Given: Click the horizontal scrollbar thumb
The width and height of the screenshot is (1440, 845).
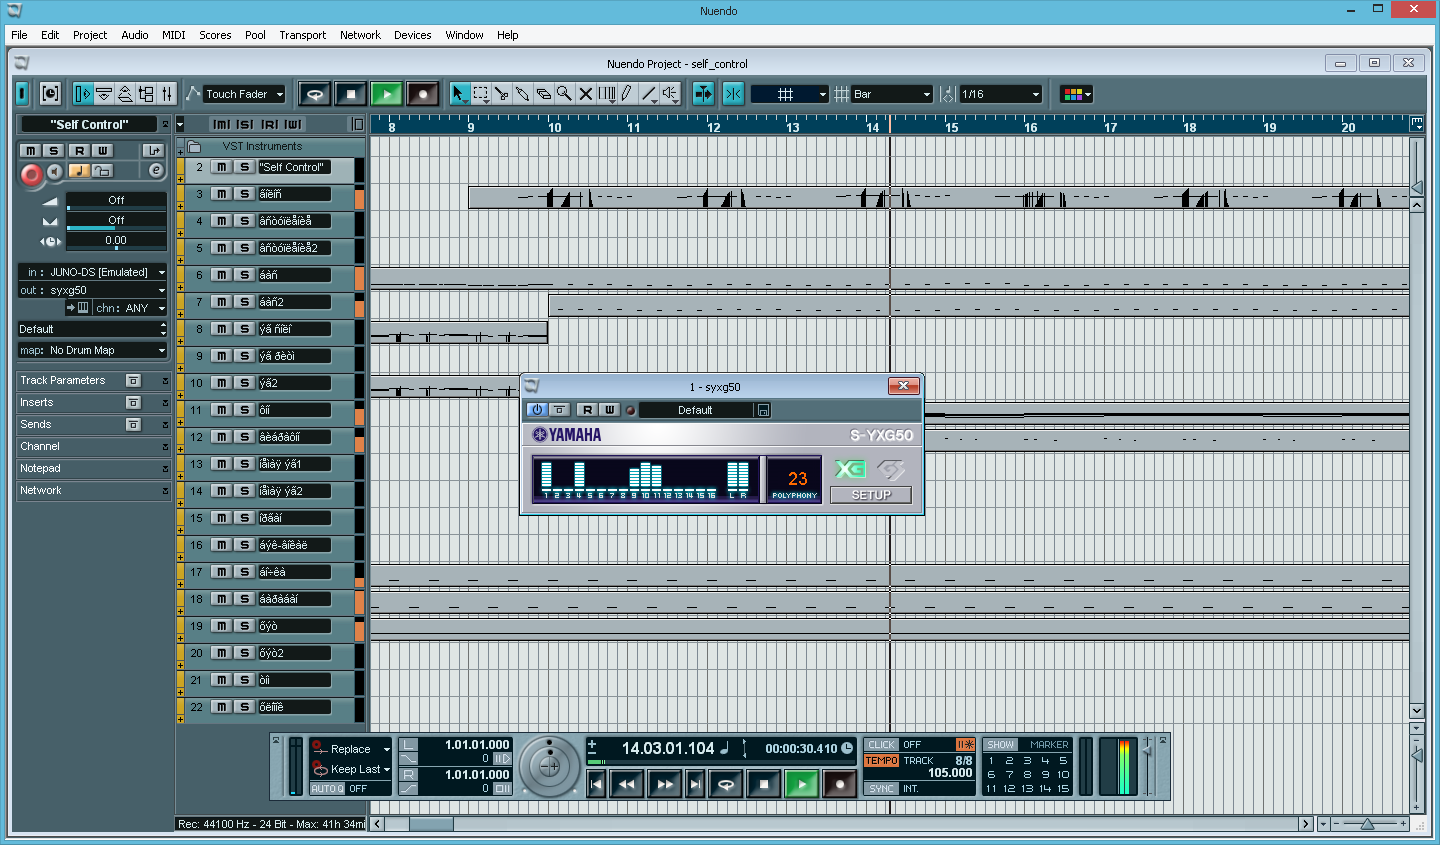Looking at the screenshot, I should [x=431, y=824].
